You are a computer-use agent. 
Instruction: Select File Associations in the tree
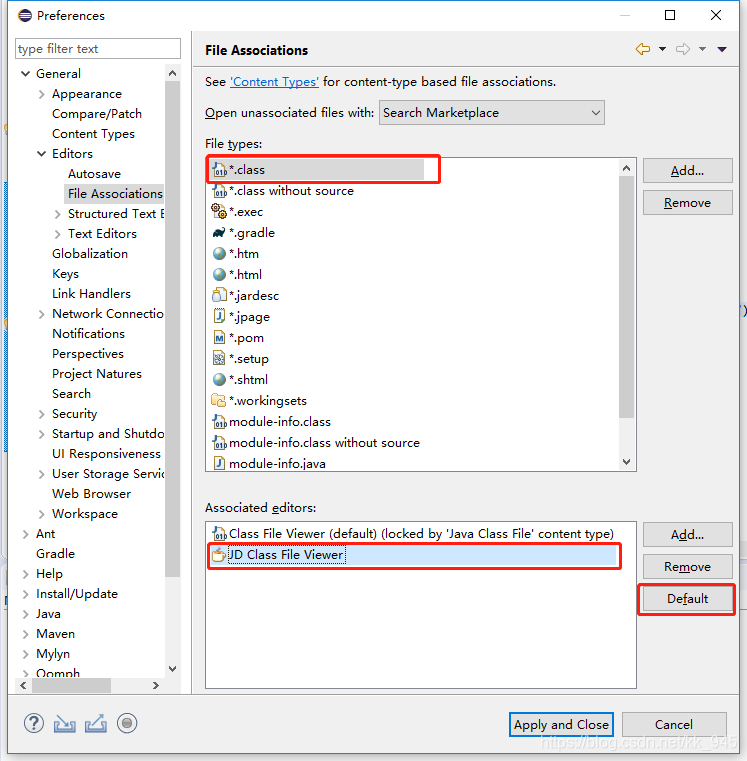pos(115,194)
